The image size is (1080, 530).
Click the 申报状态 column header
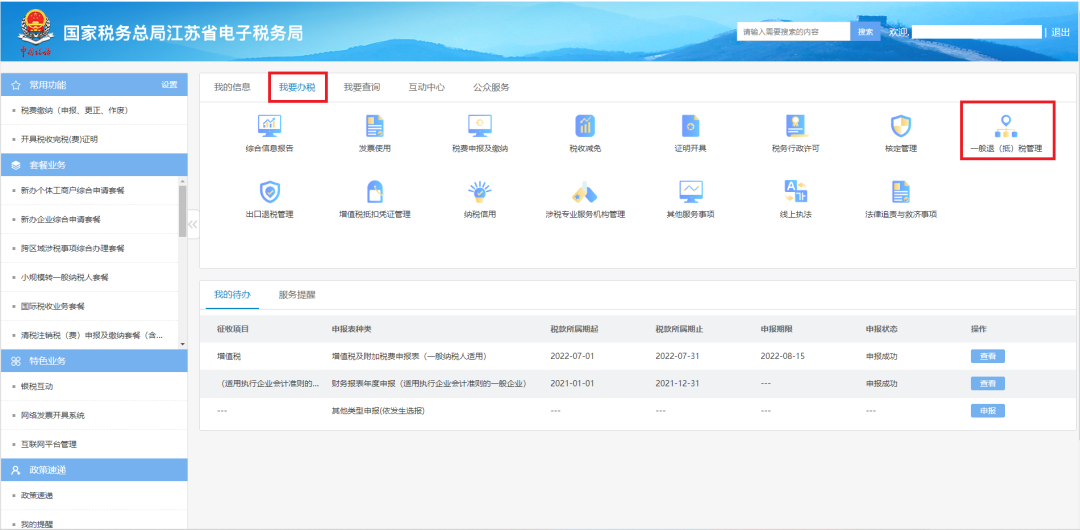pyautogui.click(x=881, y=329)
